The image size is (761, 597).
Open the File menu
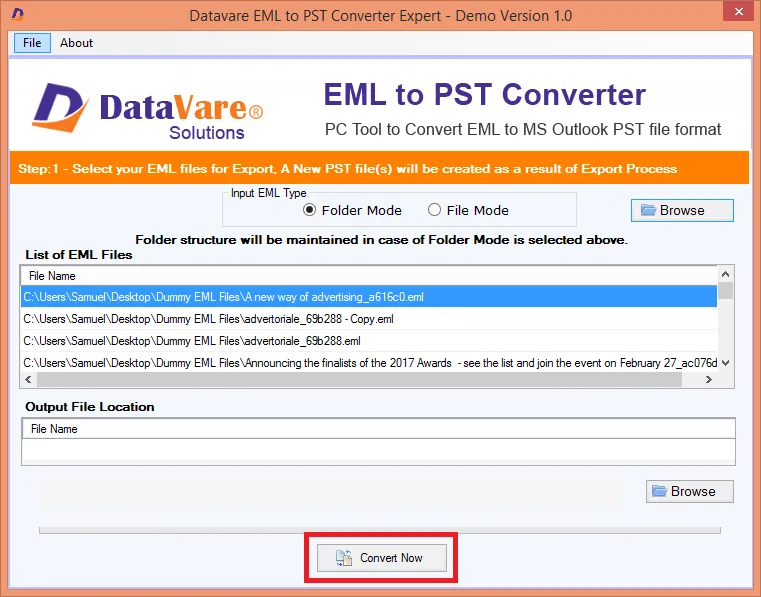tap(32, 43)
